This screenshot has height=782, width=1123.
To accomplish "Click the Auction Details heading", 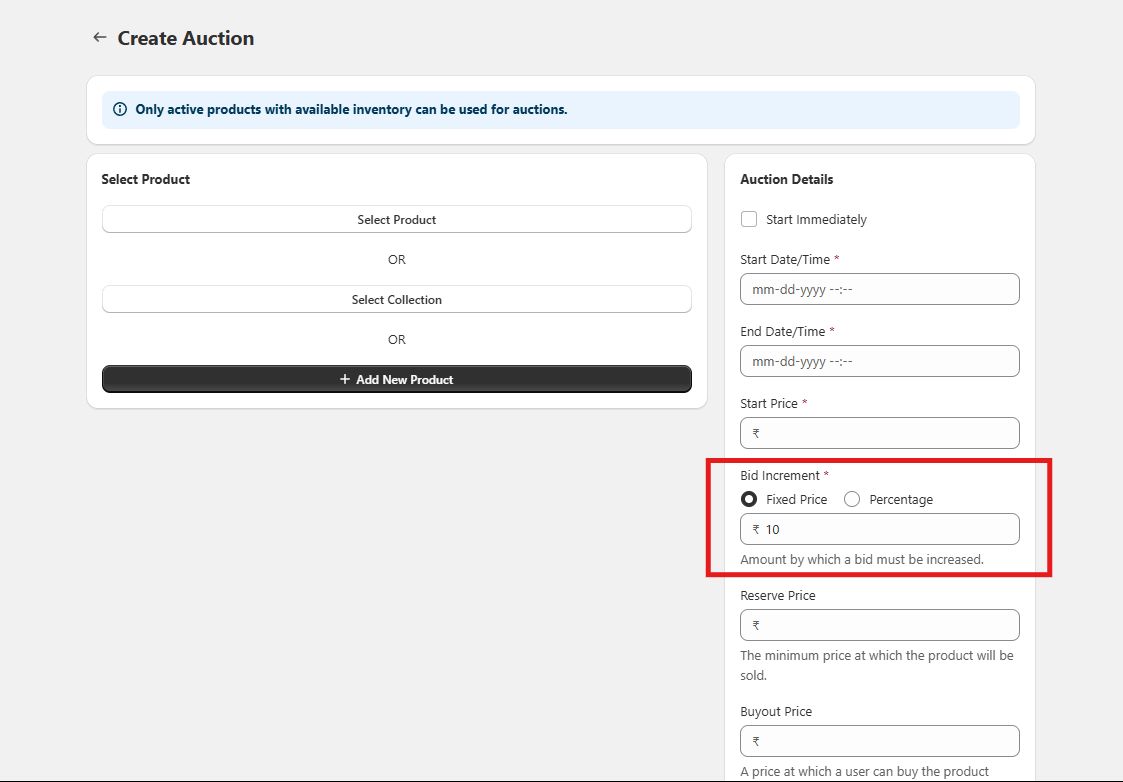I will (786, 179).
